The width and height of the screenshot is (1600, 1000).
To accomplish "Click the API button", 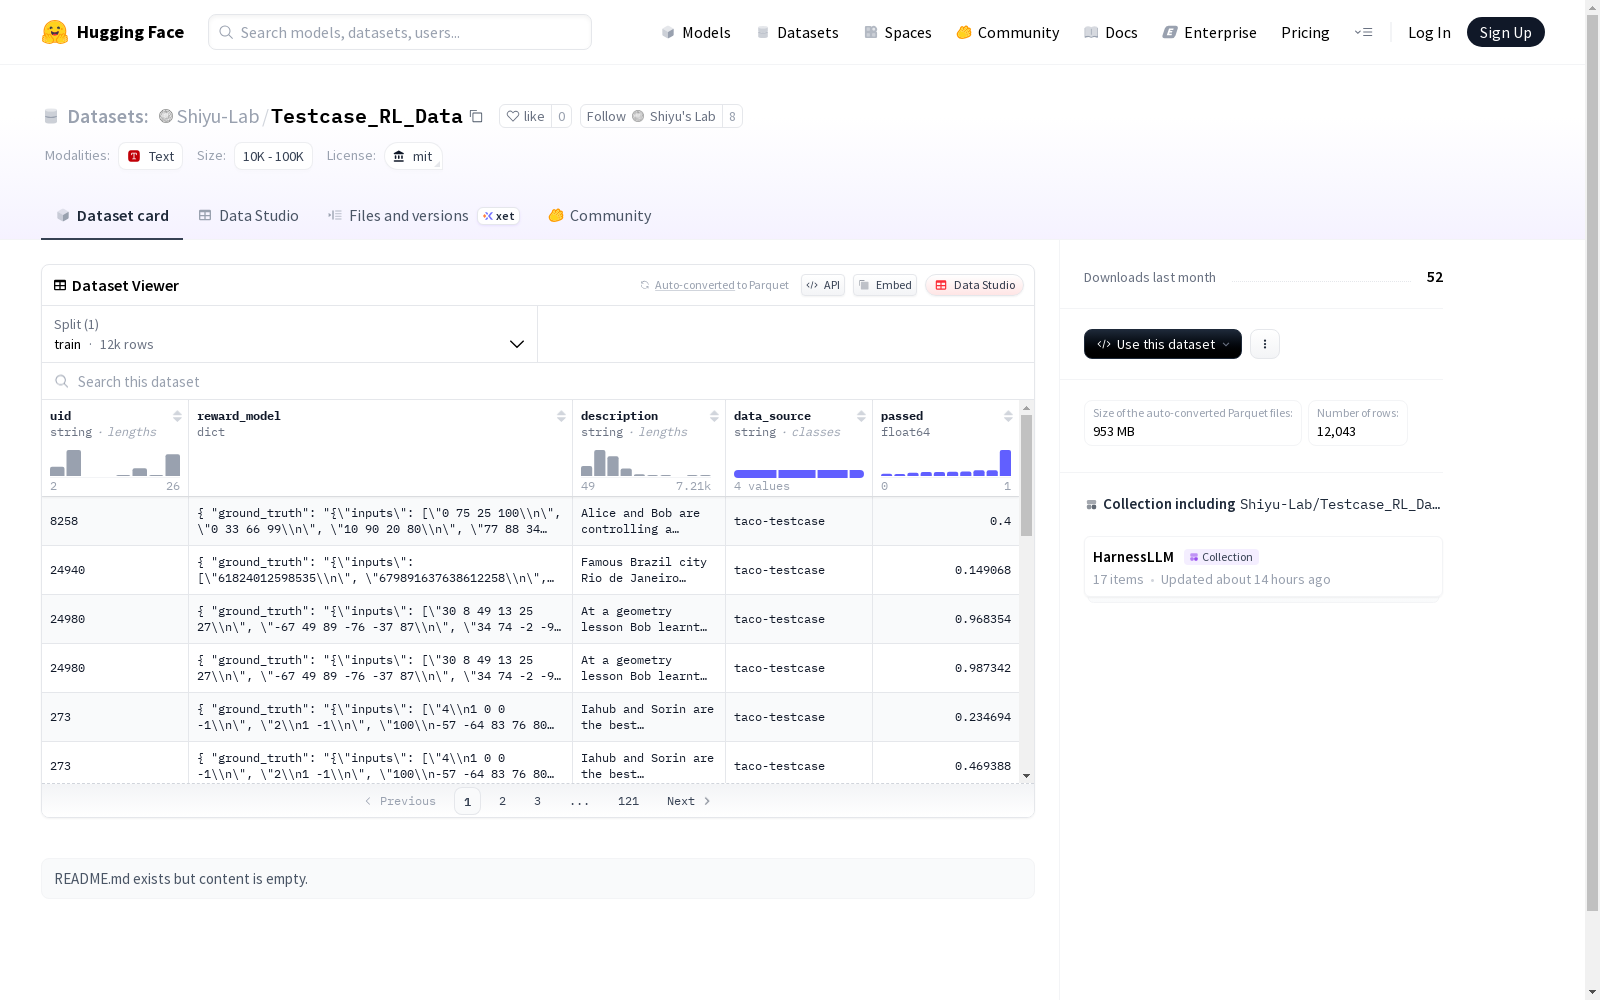I will click(823, 285).
